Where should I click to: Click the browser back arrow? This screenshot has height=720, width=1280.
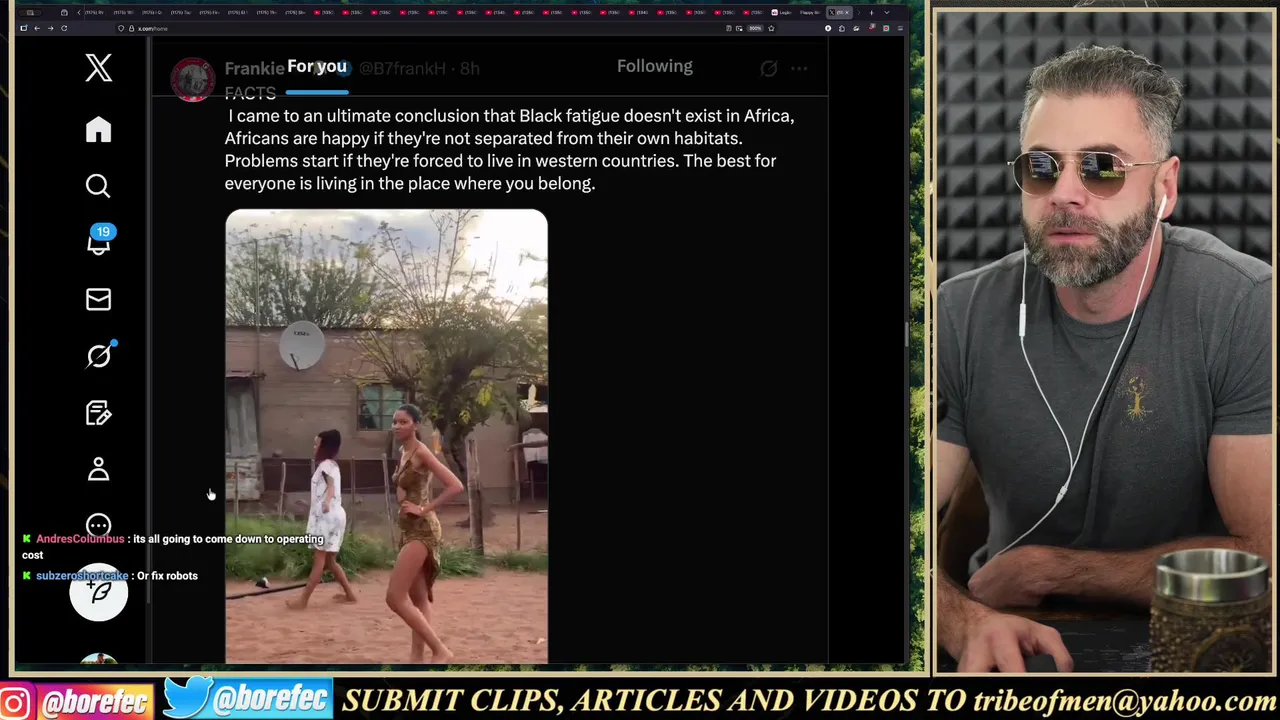(x=37, y=28)
